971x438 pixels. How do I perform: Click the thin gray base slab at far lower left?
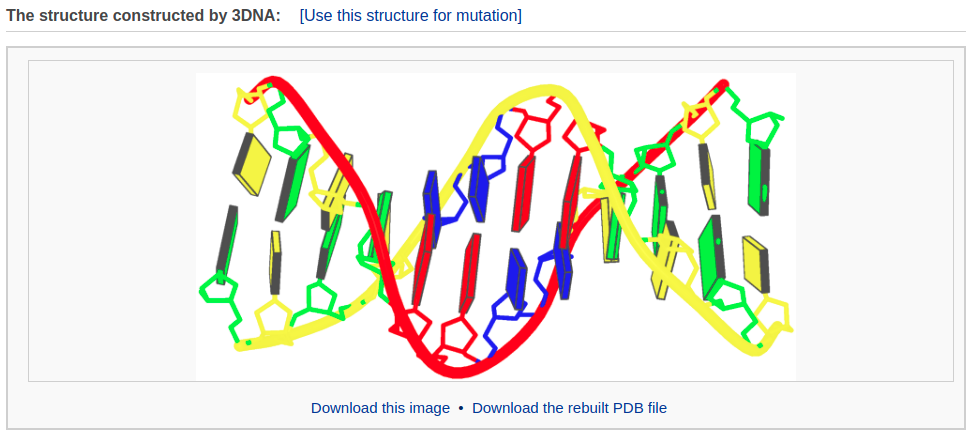(x=227, y=243)
